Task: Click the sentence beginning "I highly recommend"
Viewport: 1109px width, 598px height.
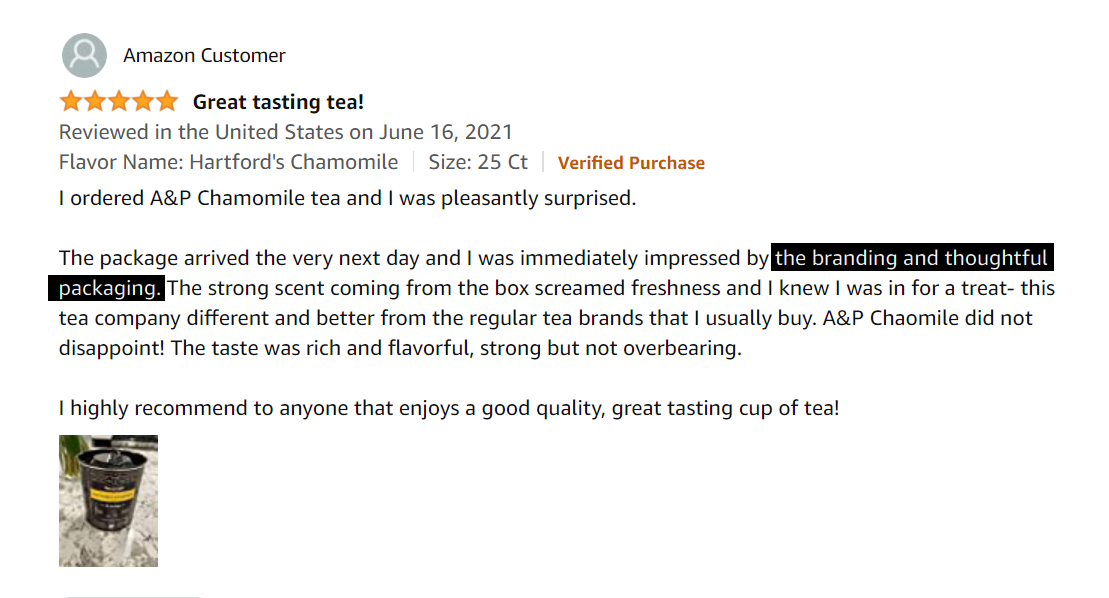Action: 448,408
